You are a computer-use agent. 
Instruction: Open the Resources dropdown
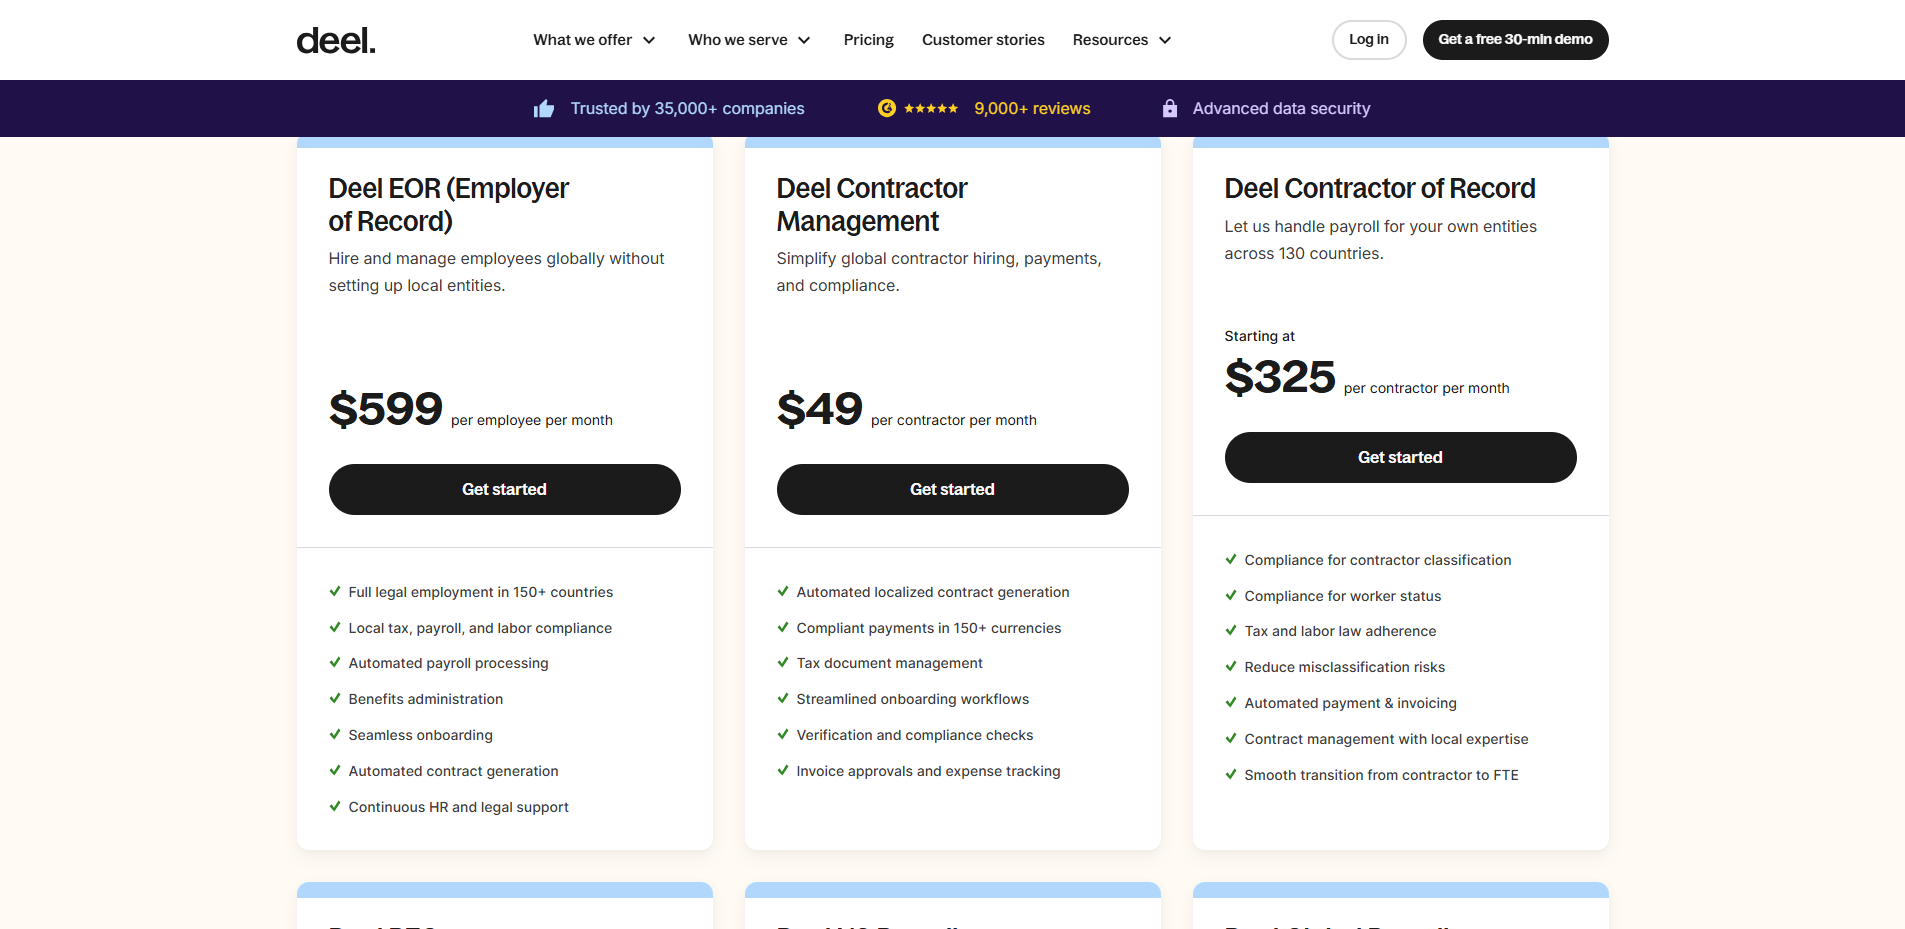1122,40
